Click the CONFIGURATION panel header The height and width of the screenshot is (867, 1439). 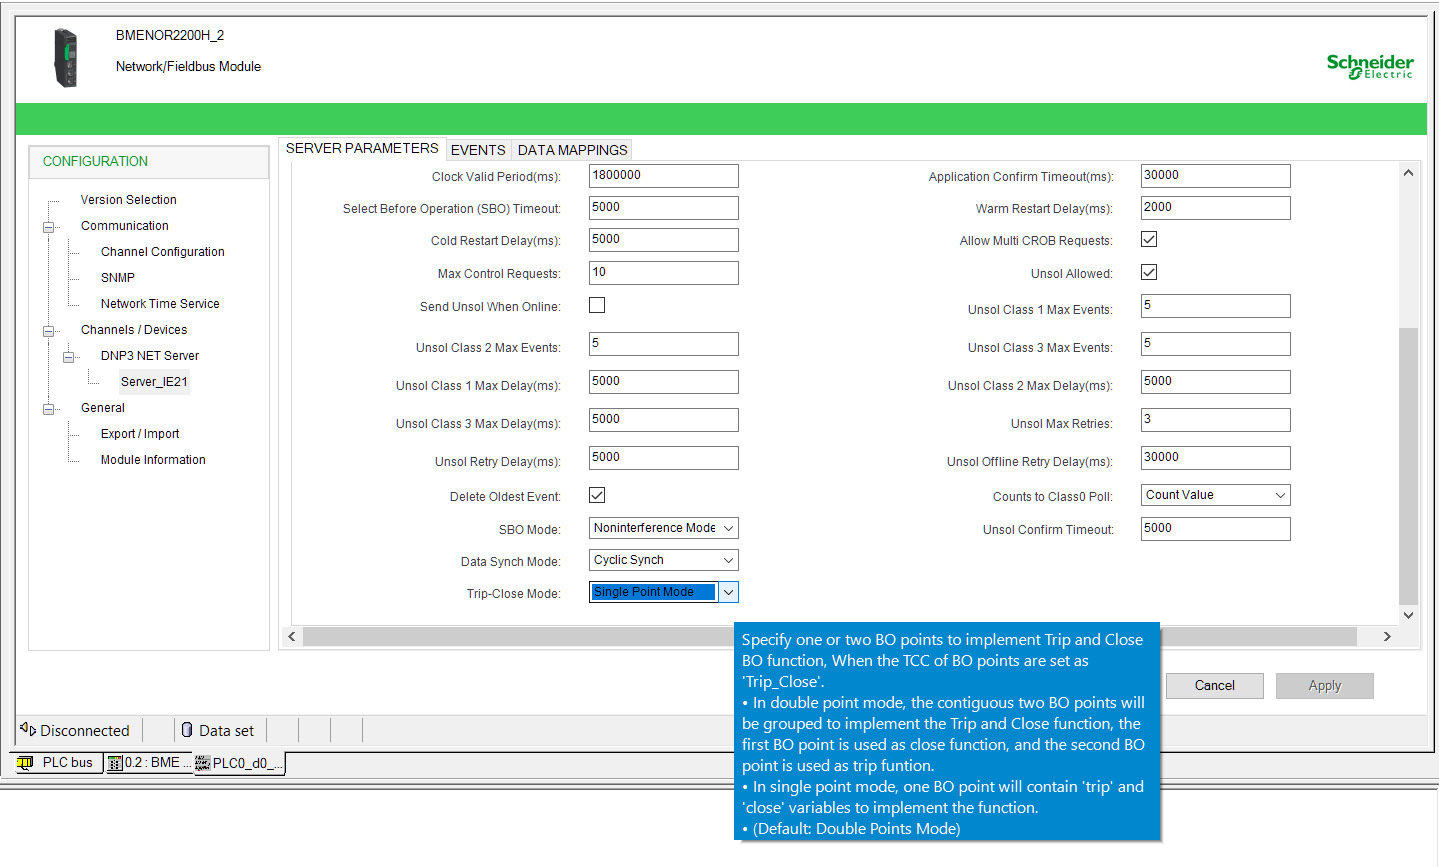point(149,162)
